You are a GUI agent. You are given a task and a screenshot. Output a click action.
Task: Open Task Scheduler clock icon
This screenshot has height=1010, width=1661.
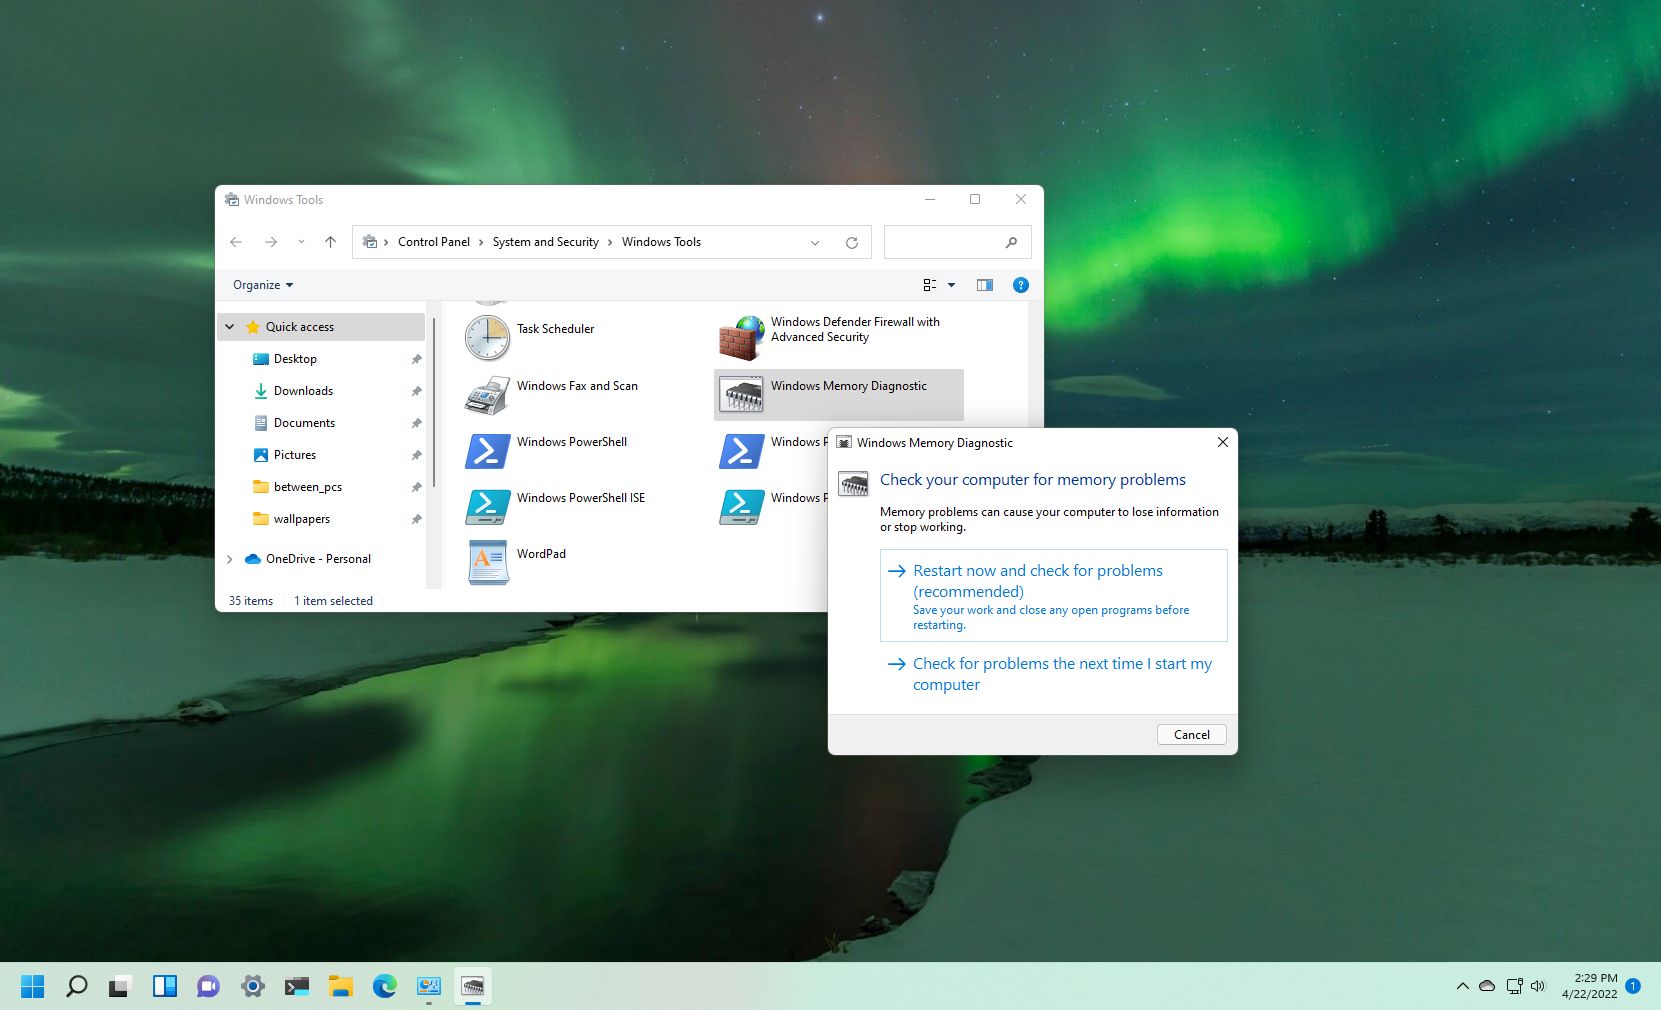(x=487, y=337)
